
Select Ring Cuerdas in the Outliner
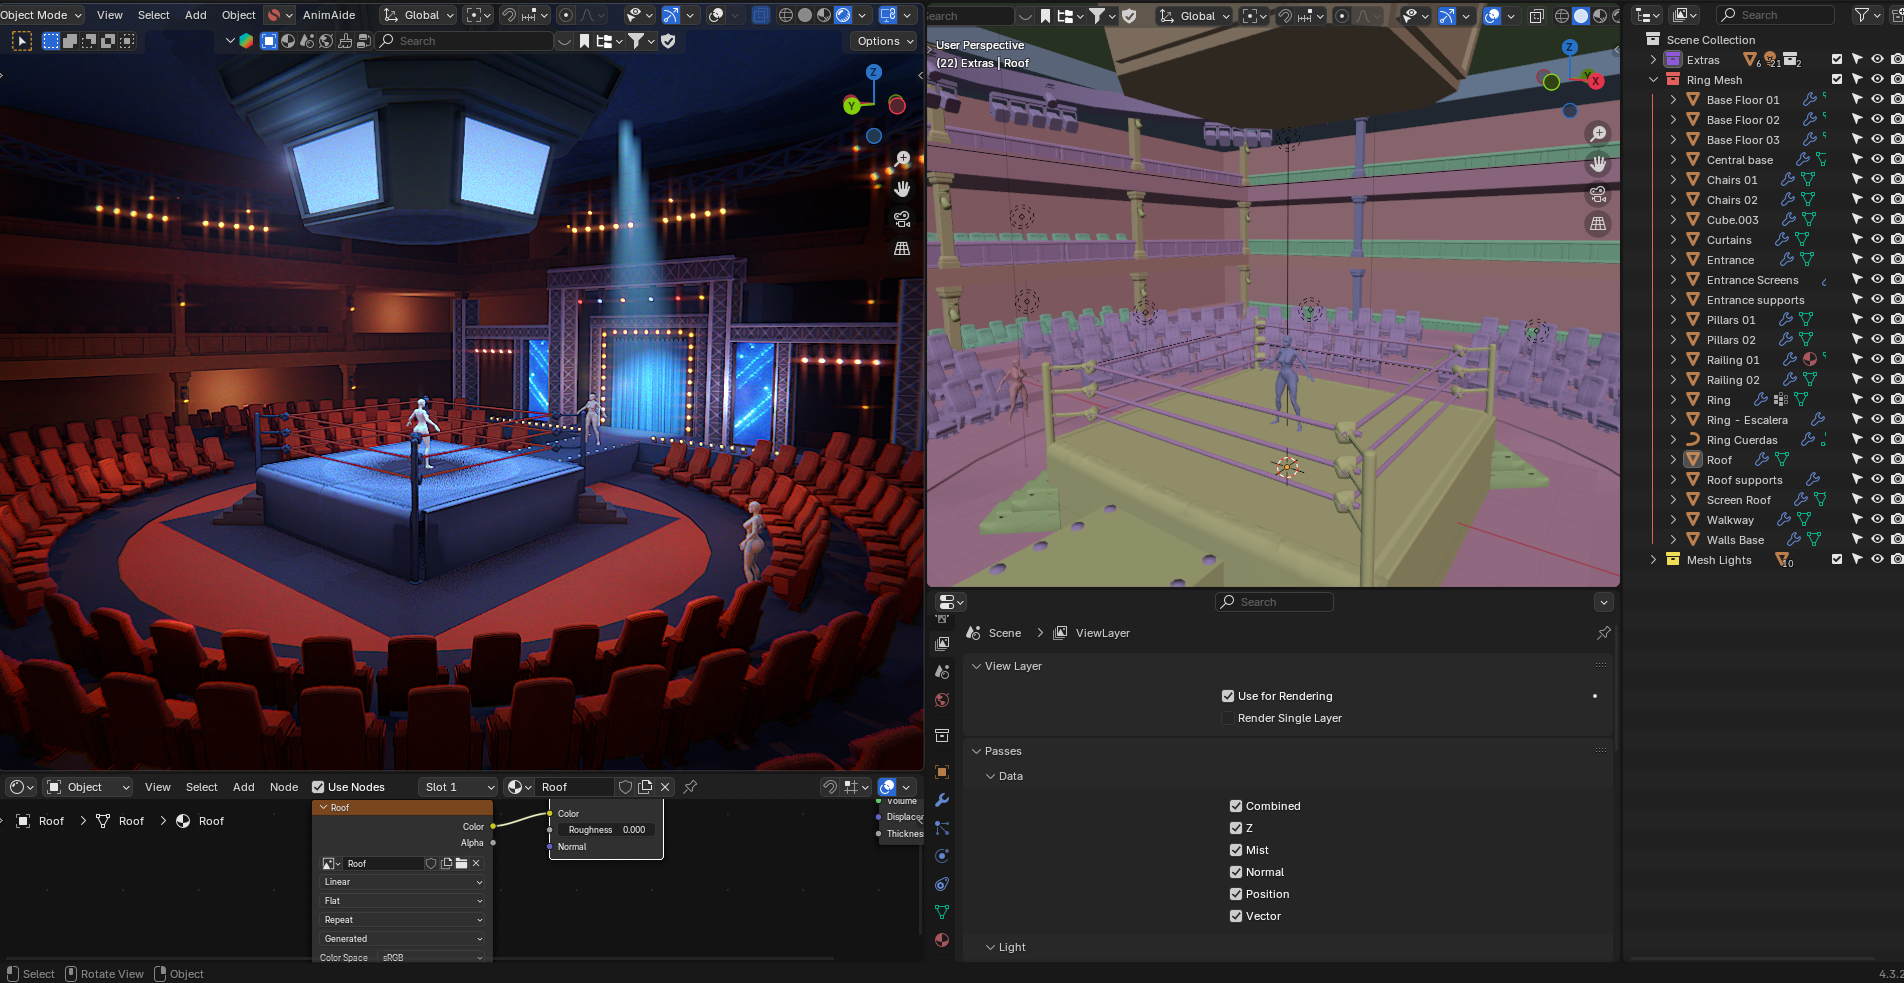(1742, 440)
